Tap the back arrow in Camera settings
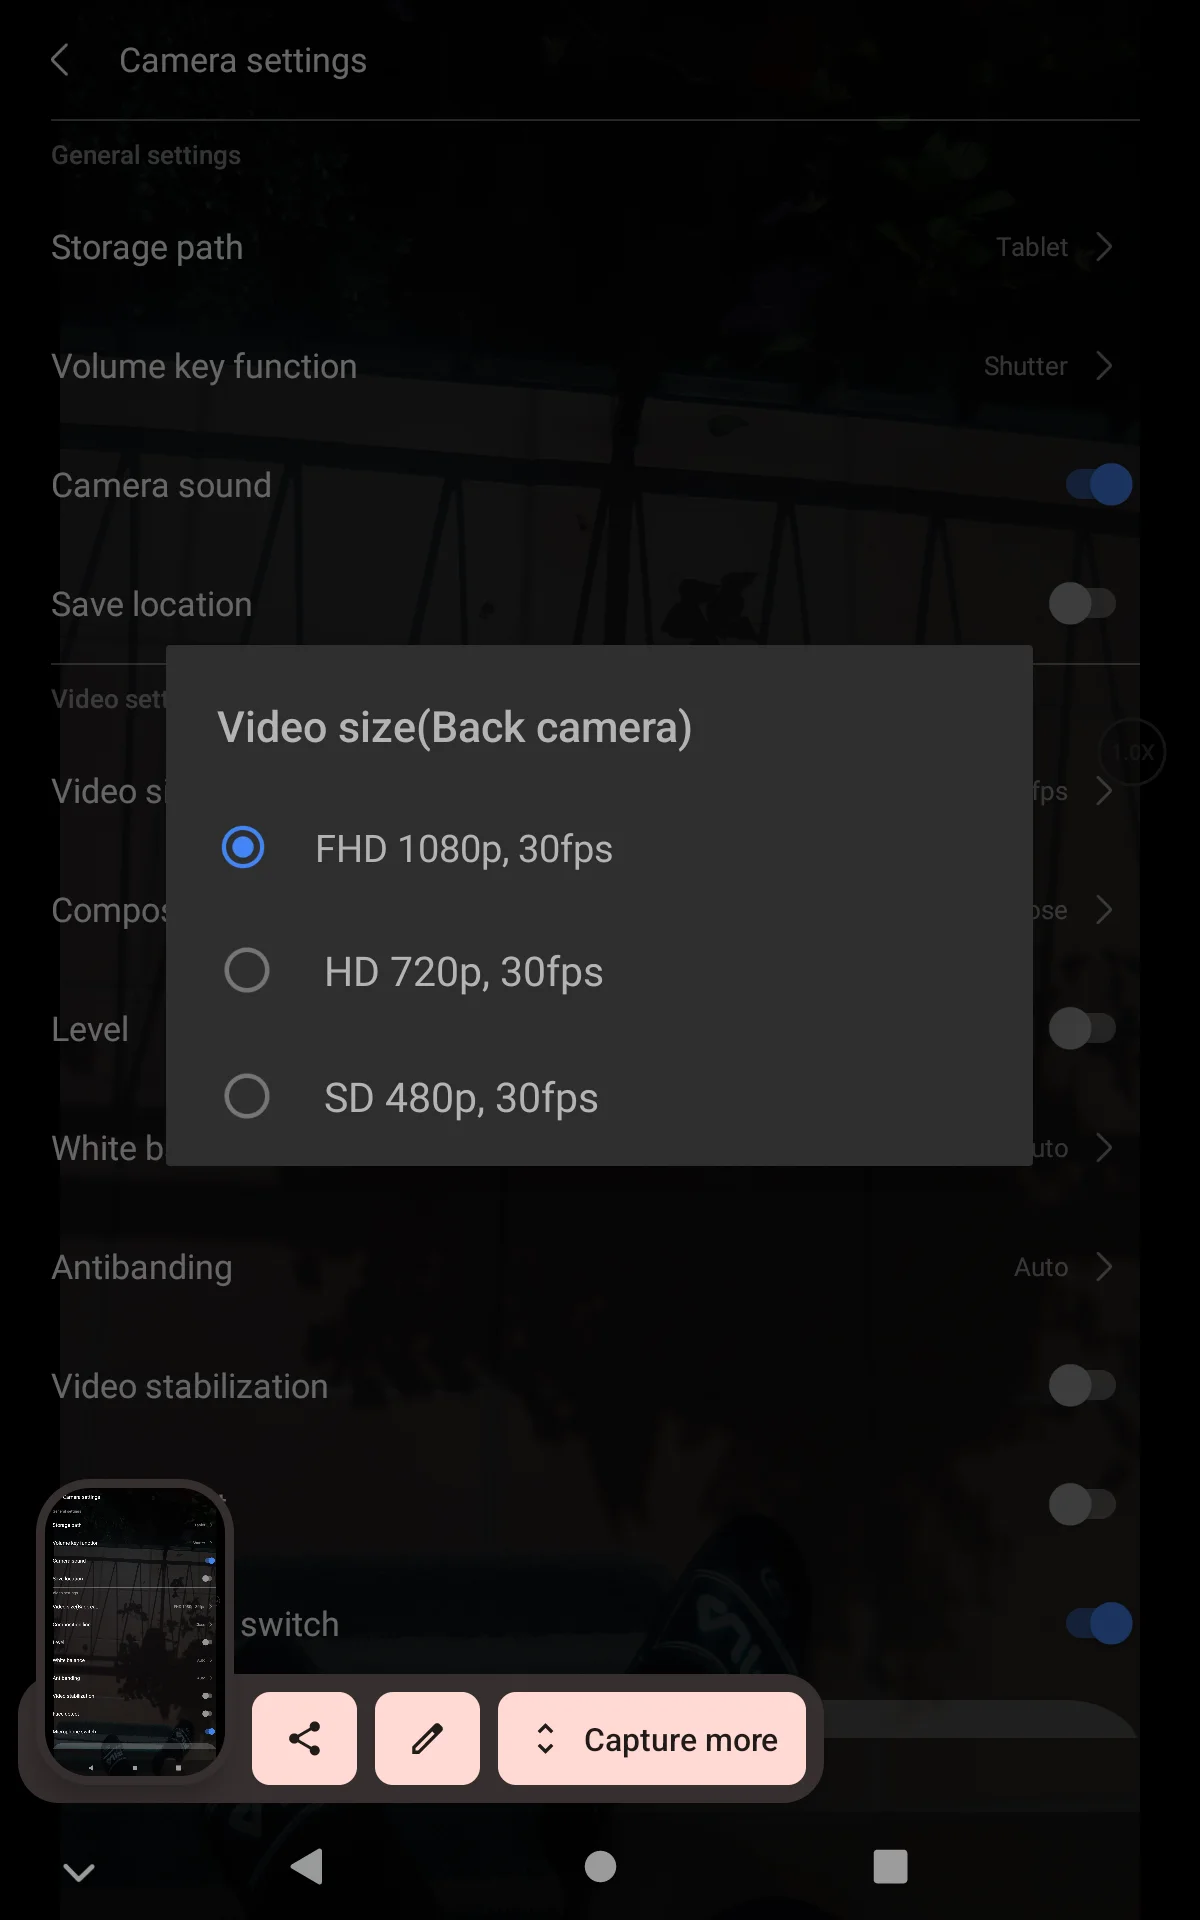 (60, 60)
